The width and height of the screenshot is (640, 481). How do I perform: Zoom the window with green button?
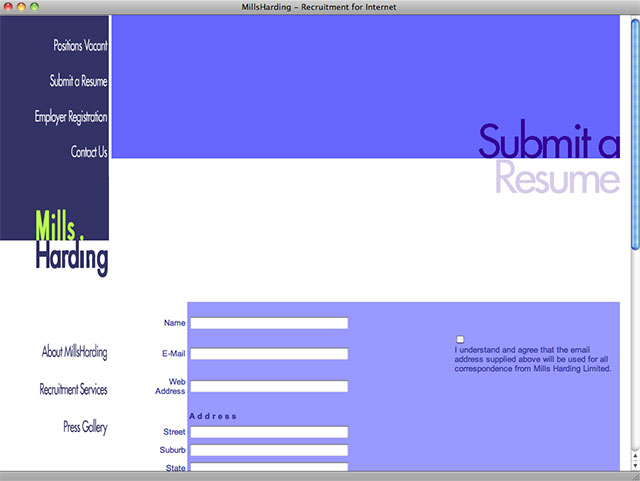pyautogui.click(x=34, y=7)
